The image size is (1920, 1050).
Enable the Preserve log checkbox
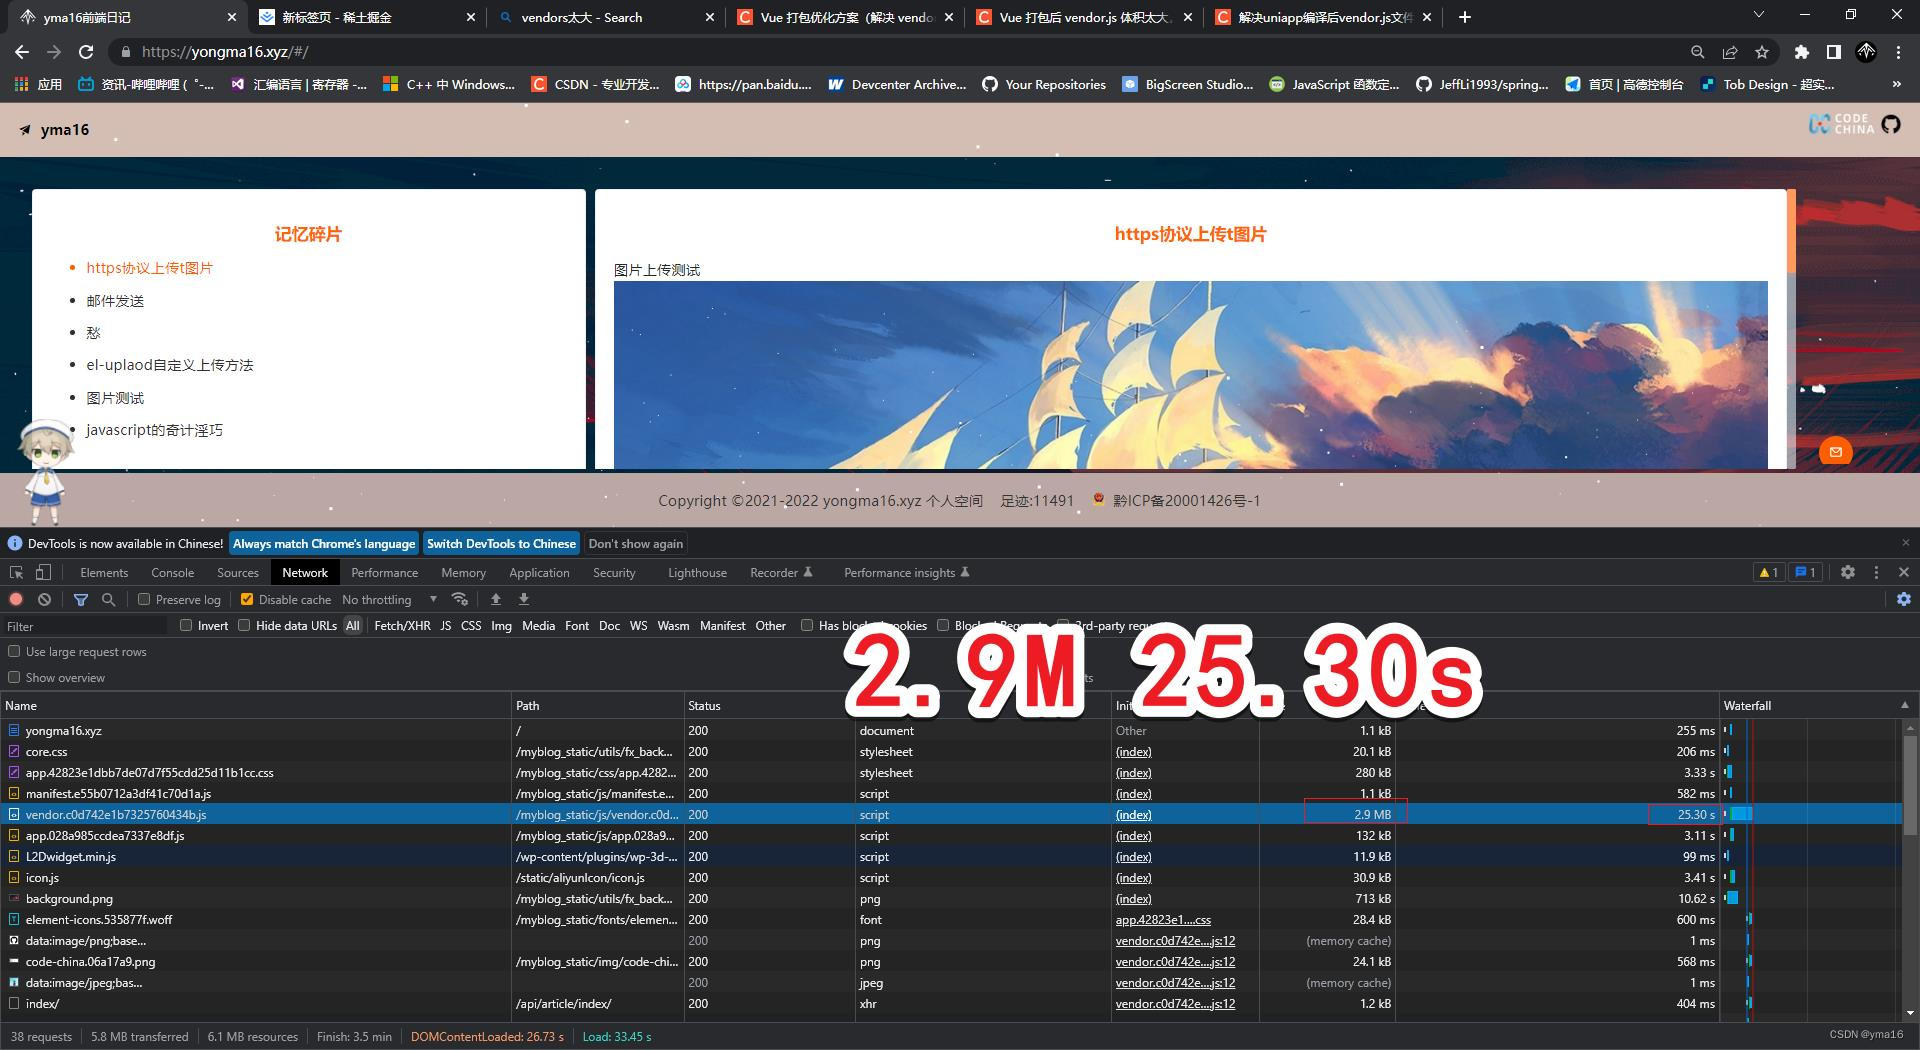(x=144, y=599)
